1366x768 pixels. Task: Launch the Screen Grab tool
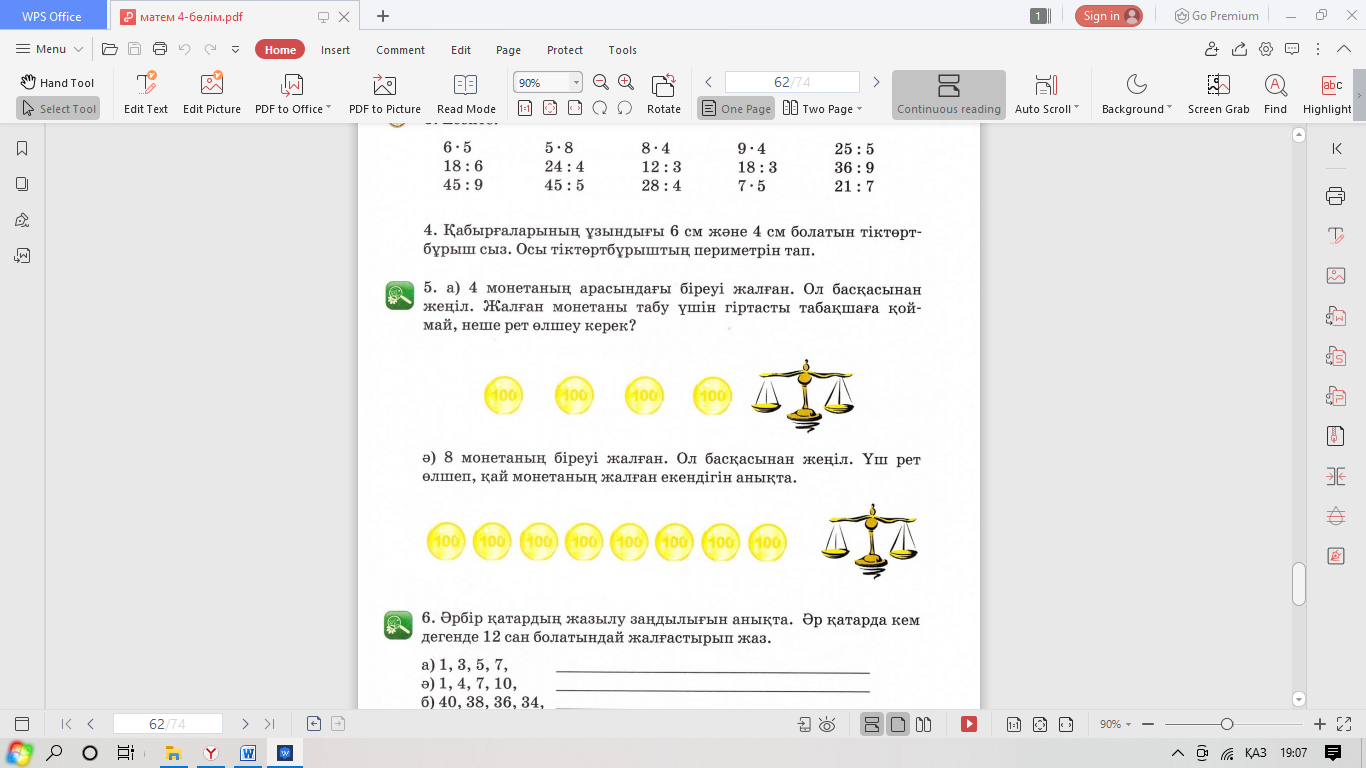pyautogui.click(x=1218, y=85)
